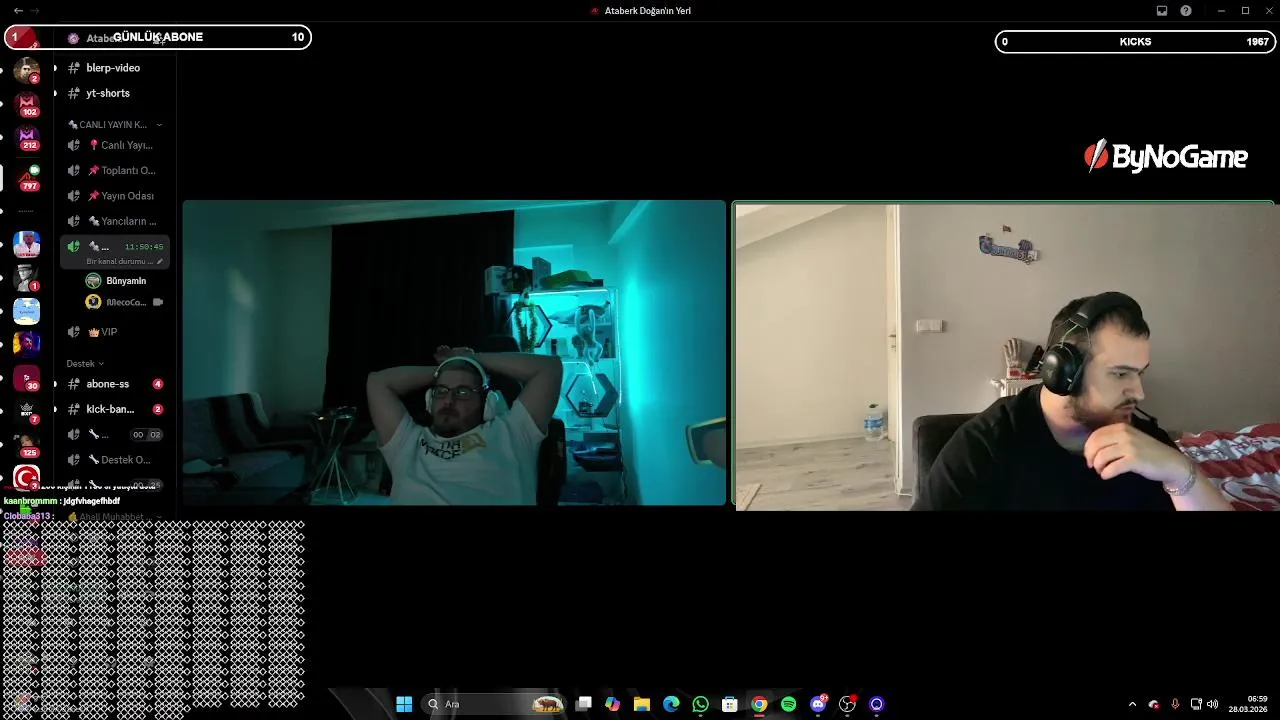
Task: Select user Bünyamin in voice channel
Action: tap(125, 281)
